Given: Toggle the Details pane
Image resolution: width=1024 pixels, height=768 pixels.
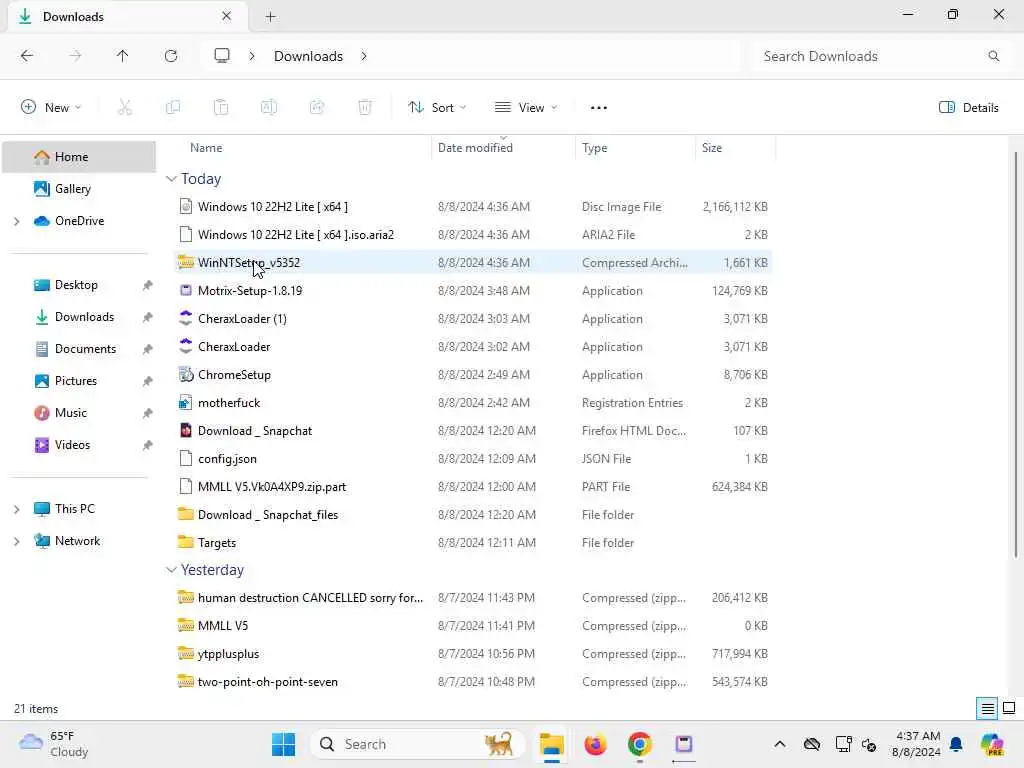Looking at the screenshot, I should (x=969, y=108).
